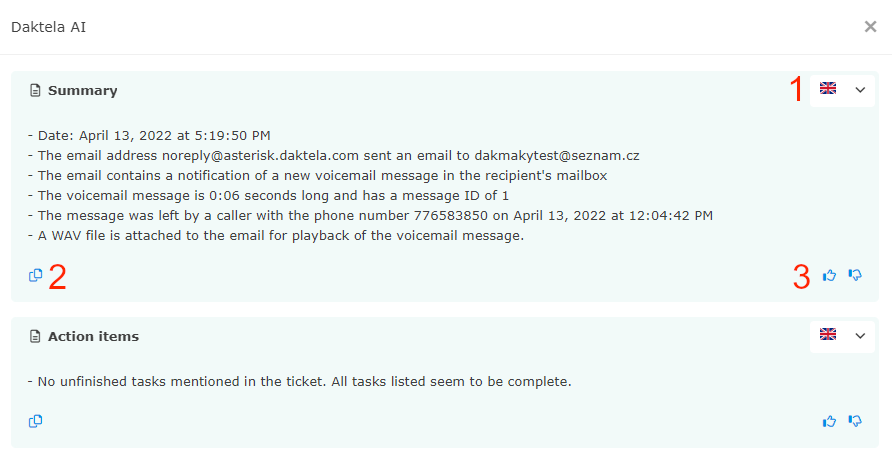Click the document icon beside Summary

pyautogui.click(x=36, y=91)
